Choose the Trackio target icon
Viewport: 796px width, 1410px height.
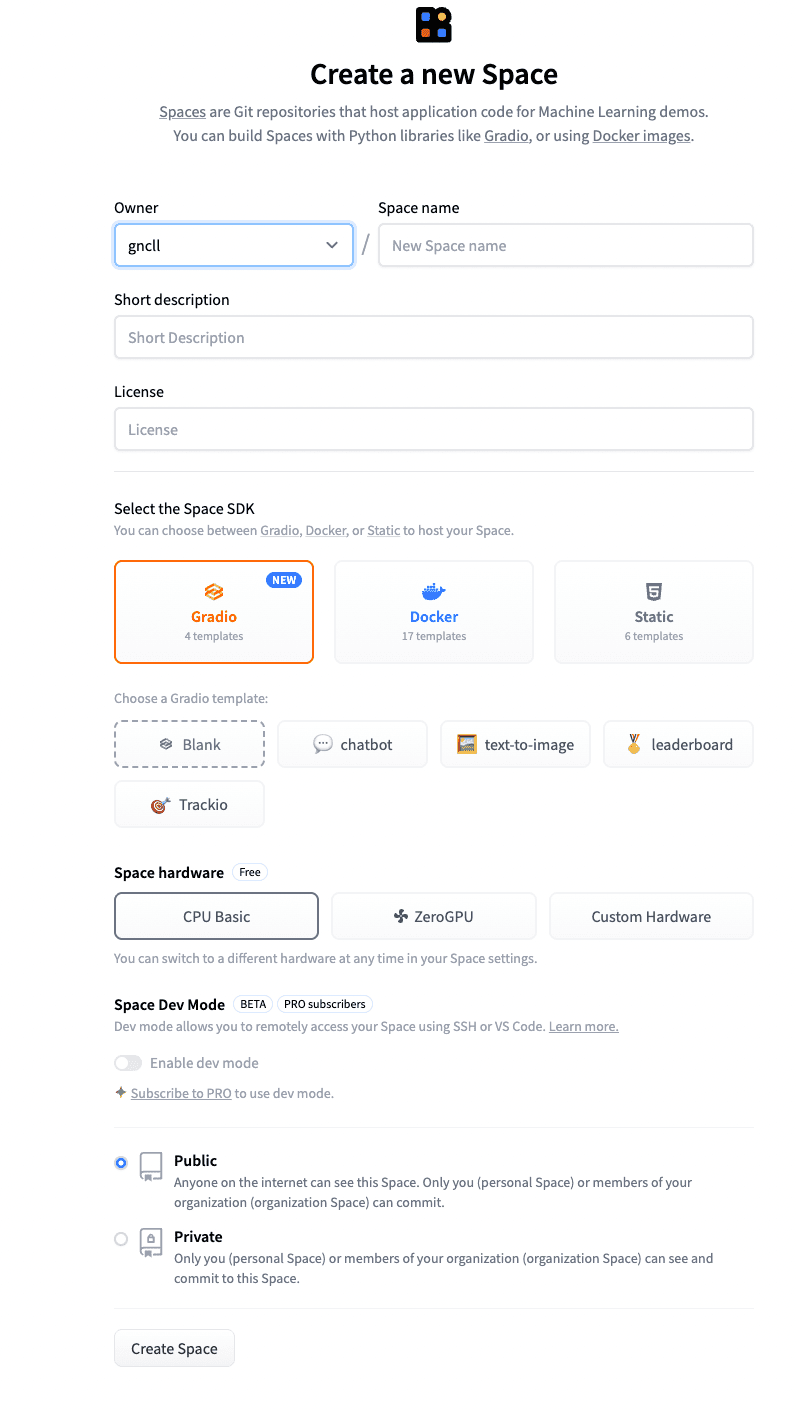160,805
